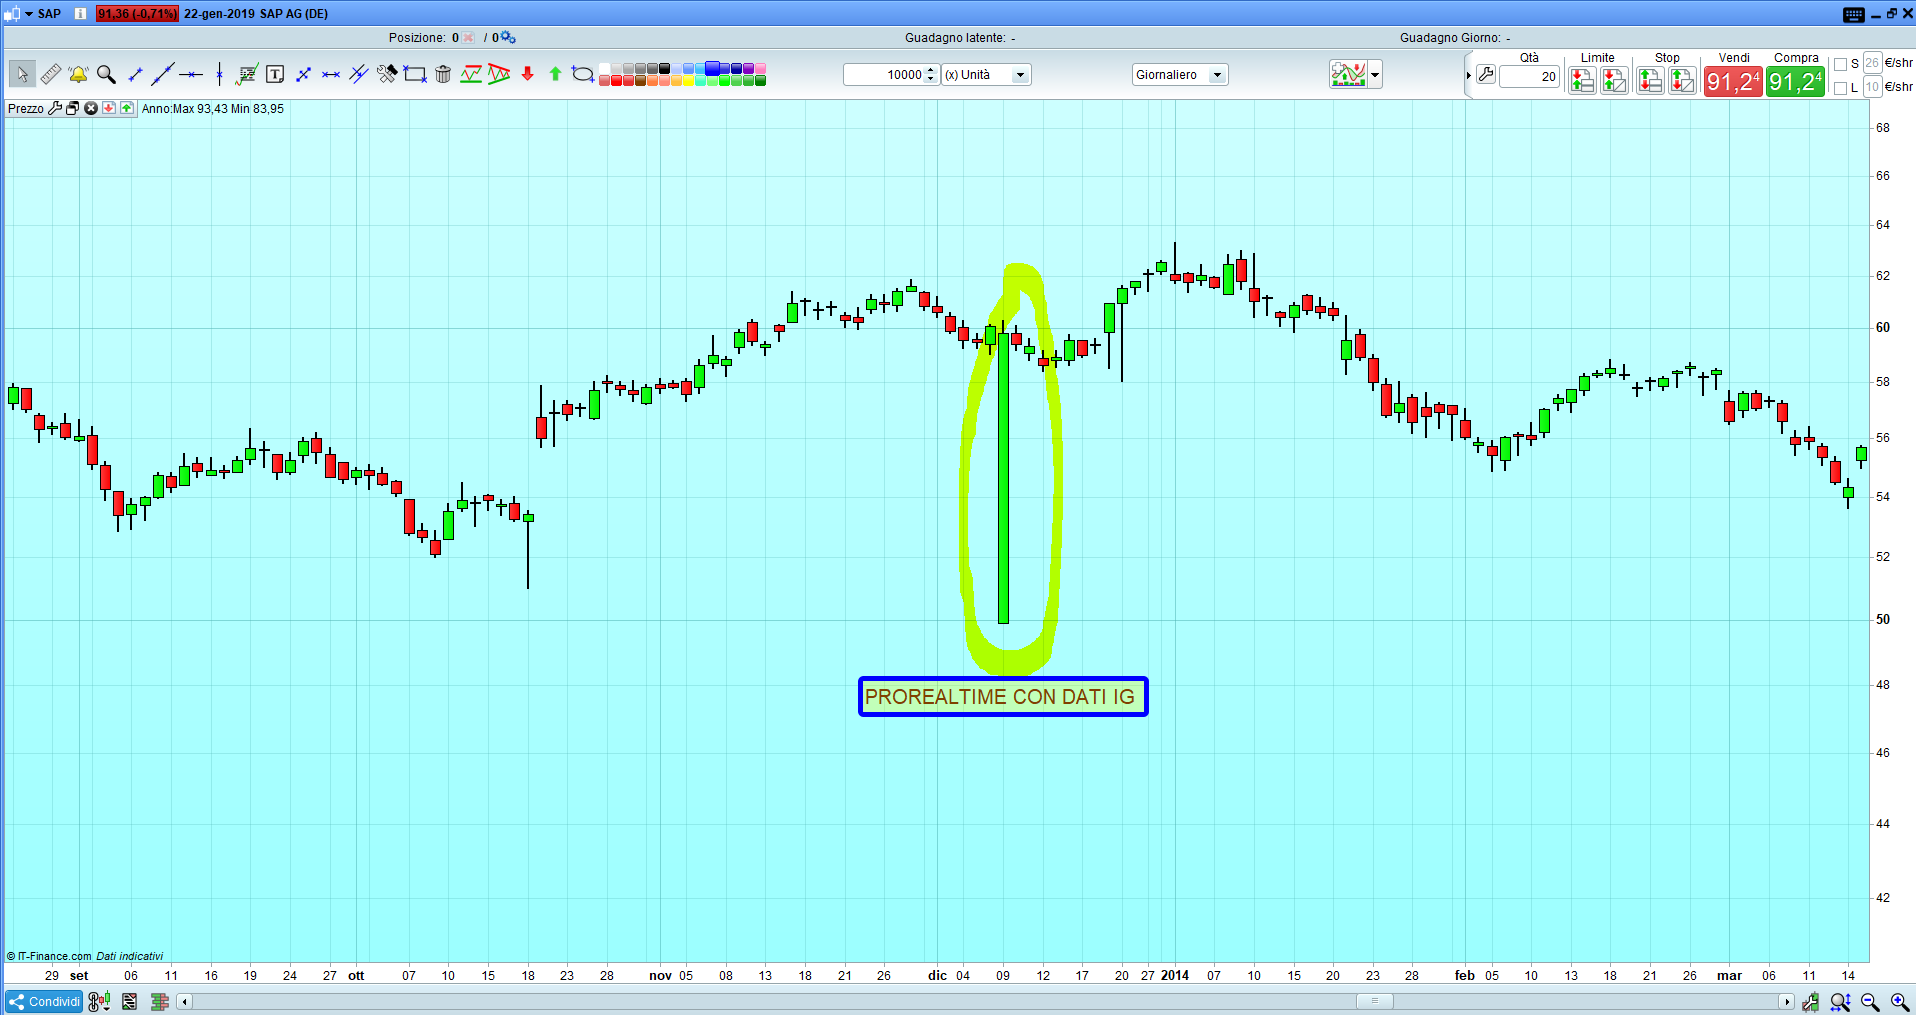Select the arrow cursor tool
The image size is (1916, 1015).
22,74
